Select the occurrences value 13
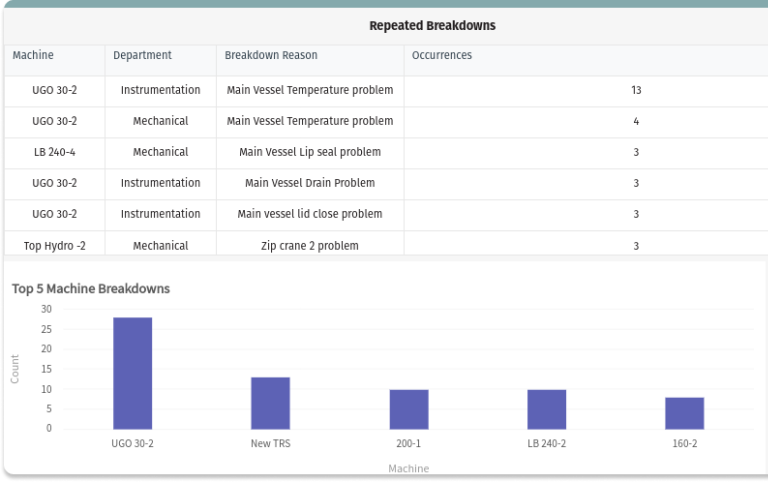This screenshot has height=482, width=768. click(x=636, y=91)
